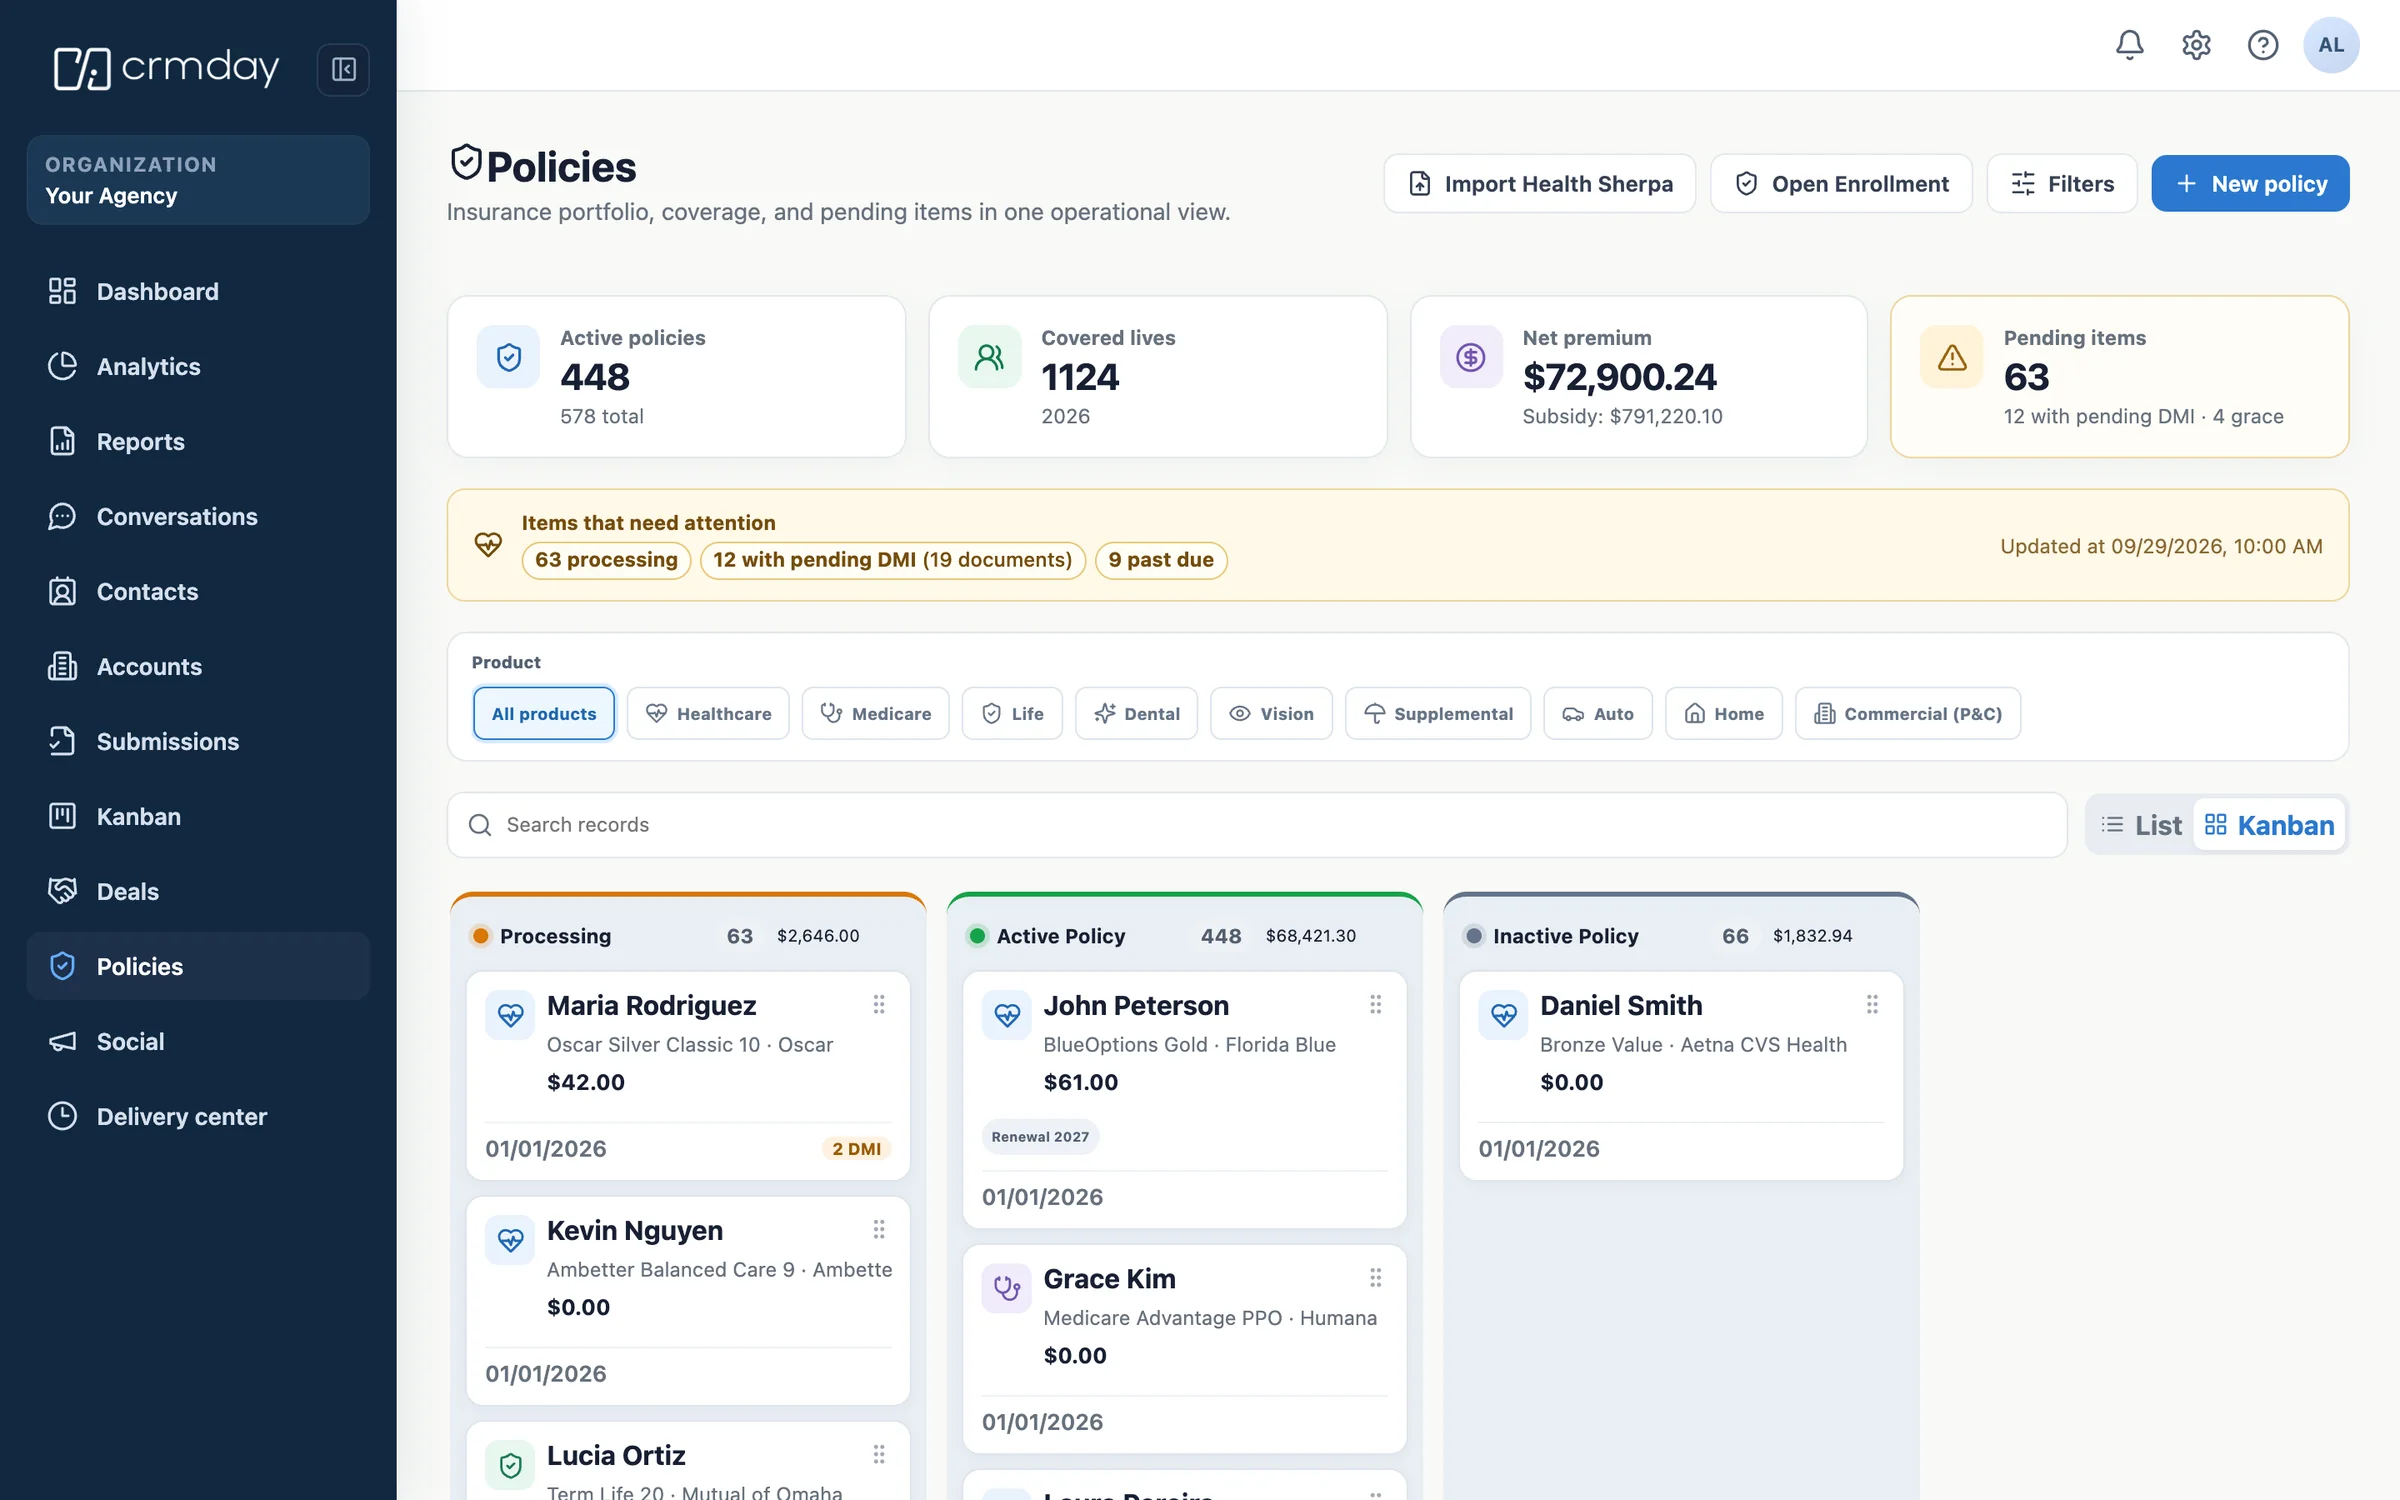The image size is (2400, 1500).
Task: Click drag handle on Daniel Smith card
Action: (1872, 1004)
